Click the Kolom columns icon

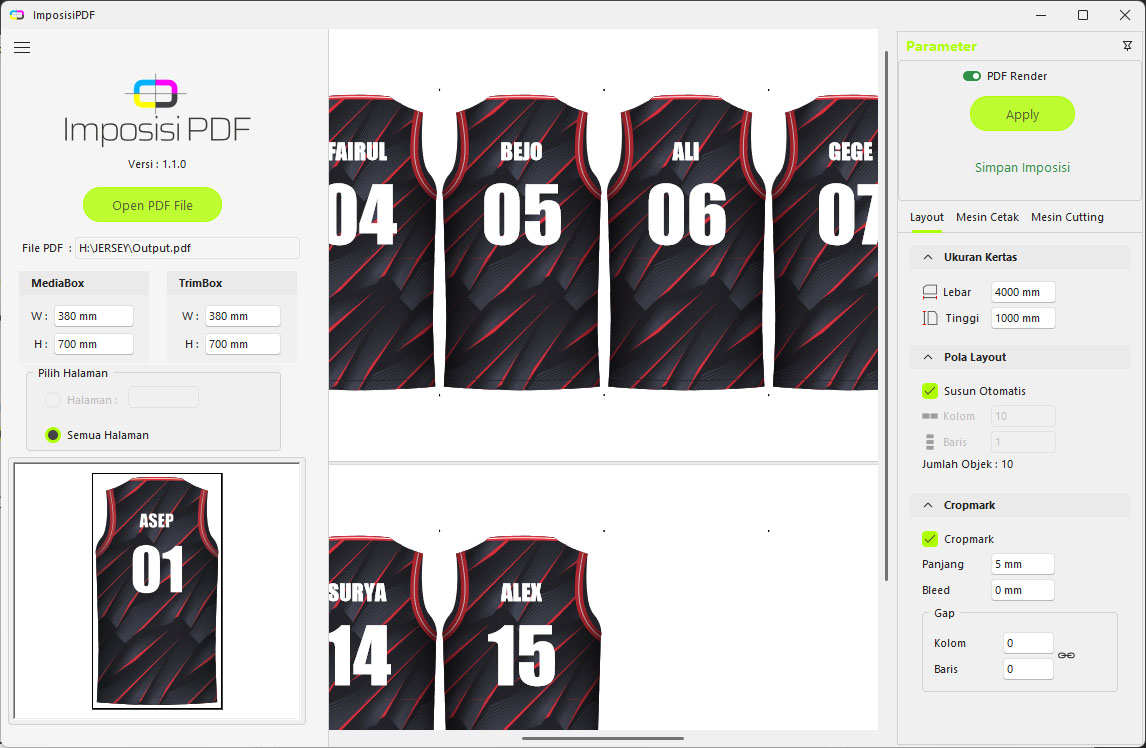coord(930,416)
